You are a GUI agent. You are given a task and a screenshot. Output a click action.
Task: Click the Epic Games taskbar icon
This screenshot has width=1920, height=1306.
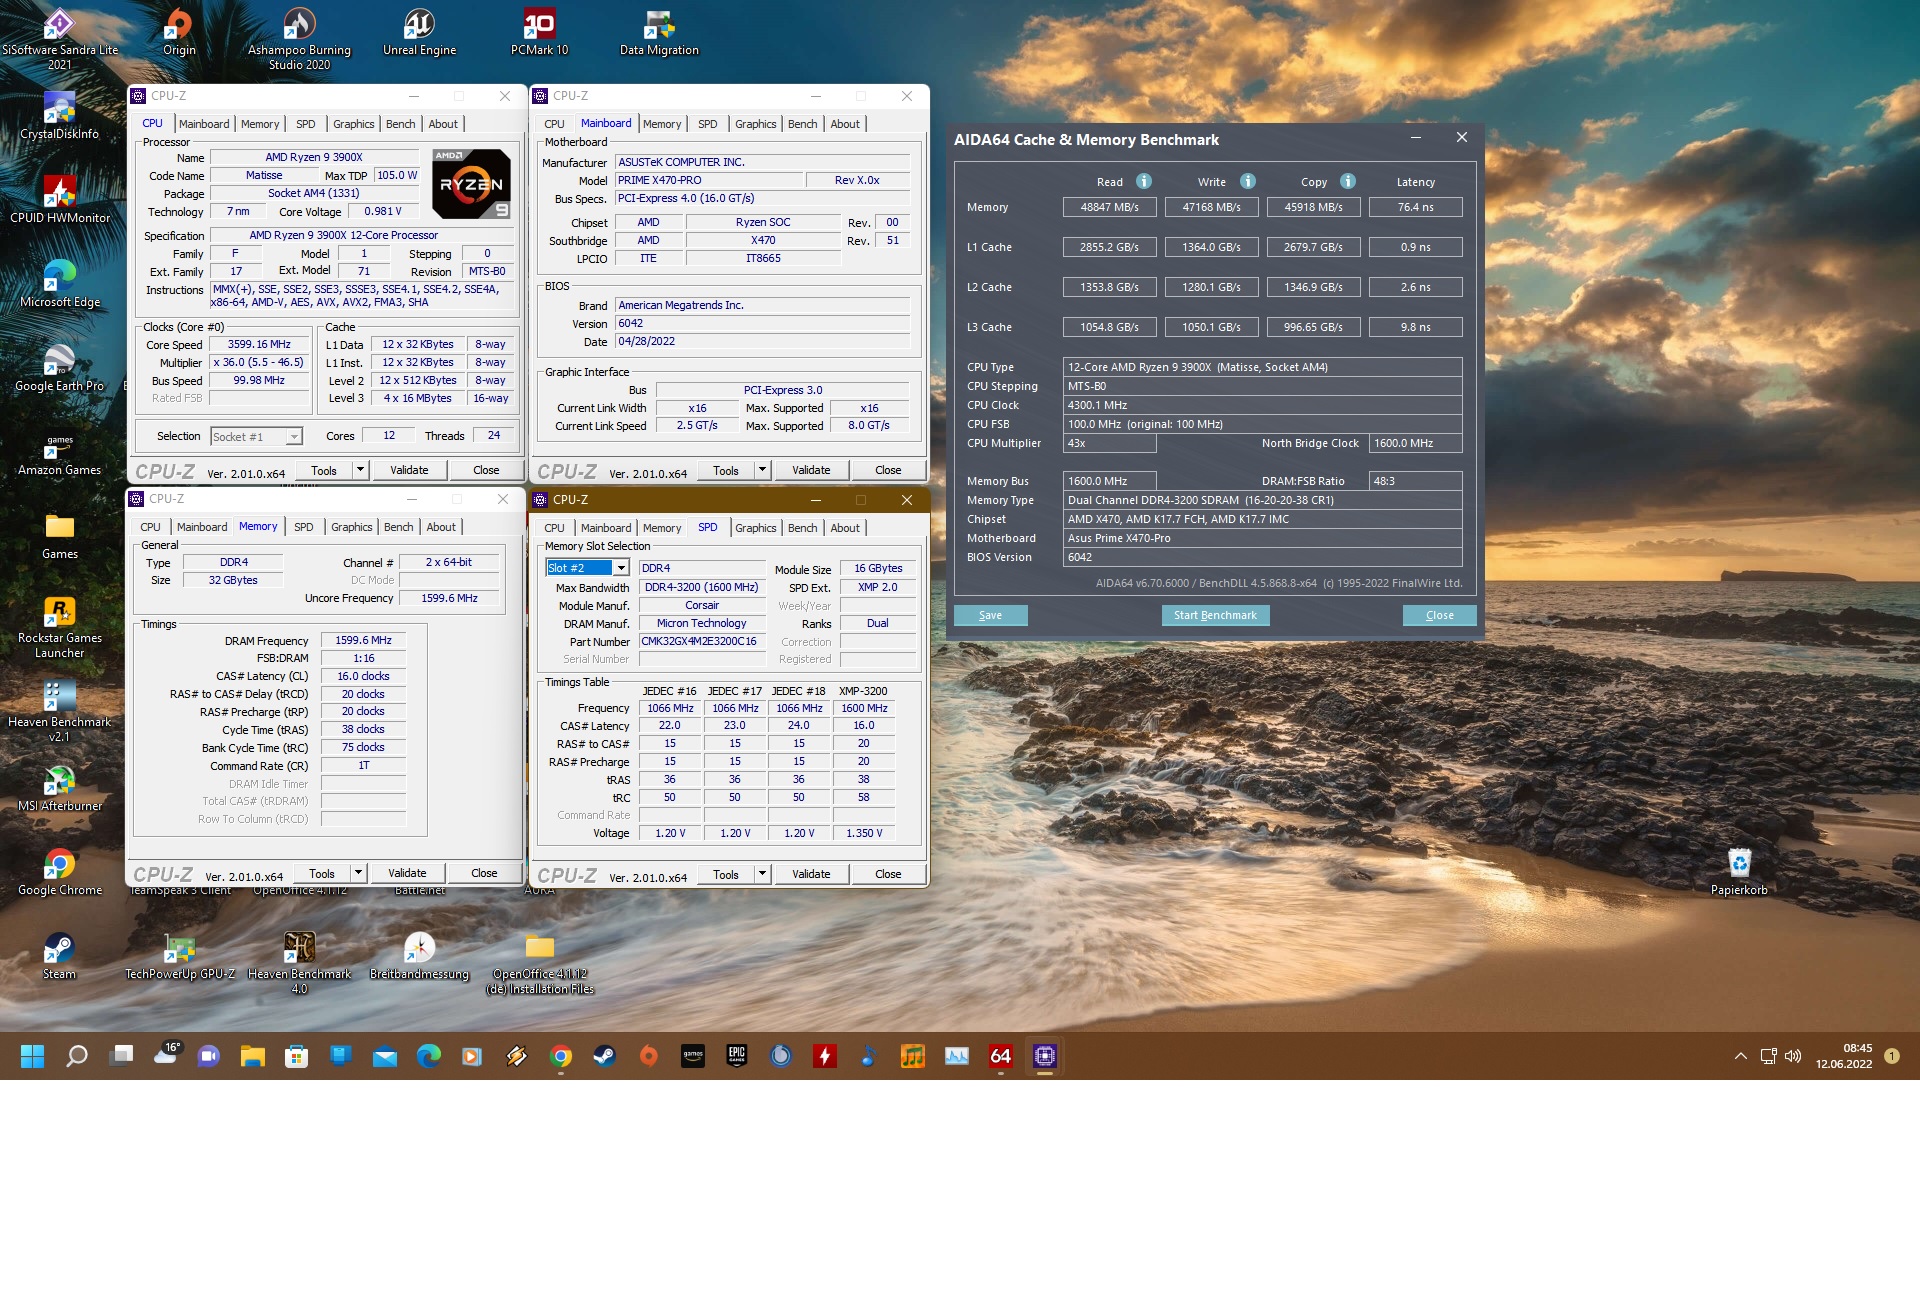(x=737, y=1056)
